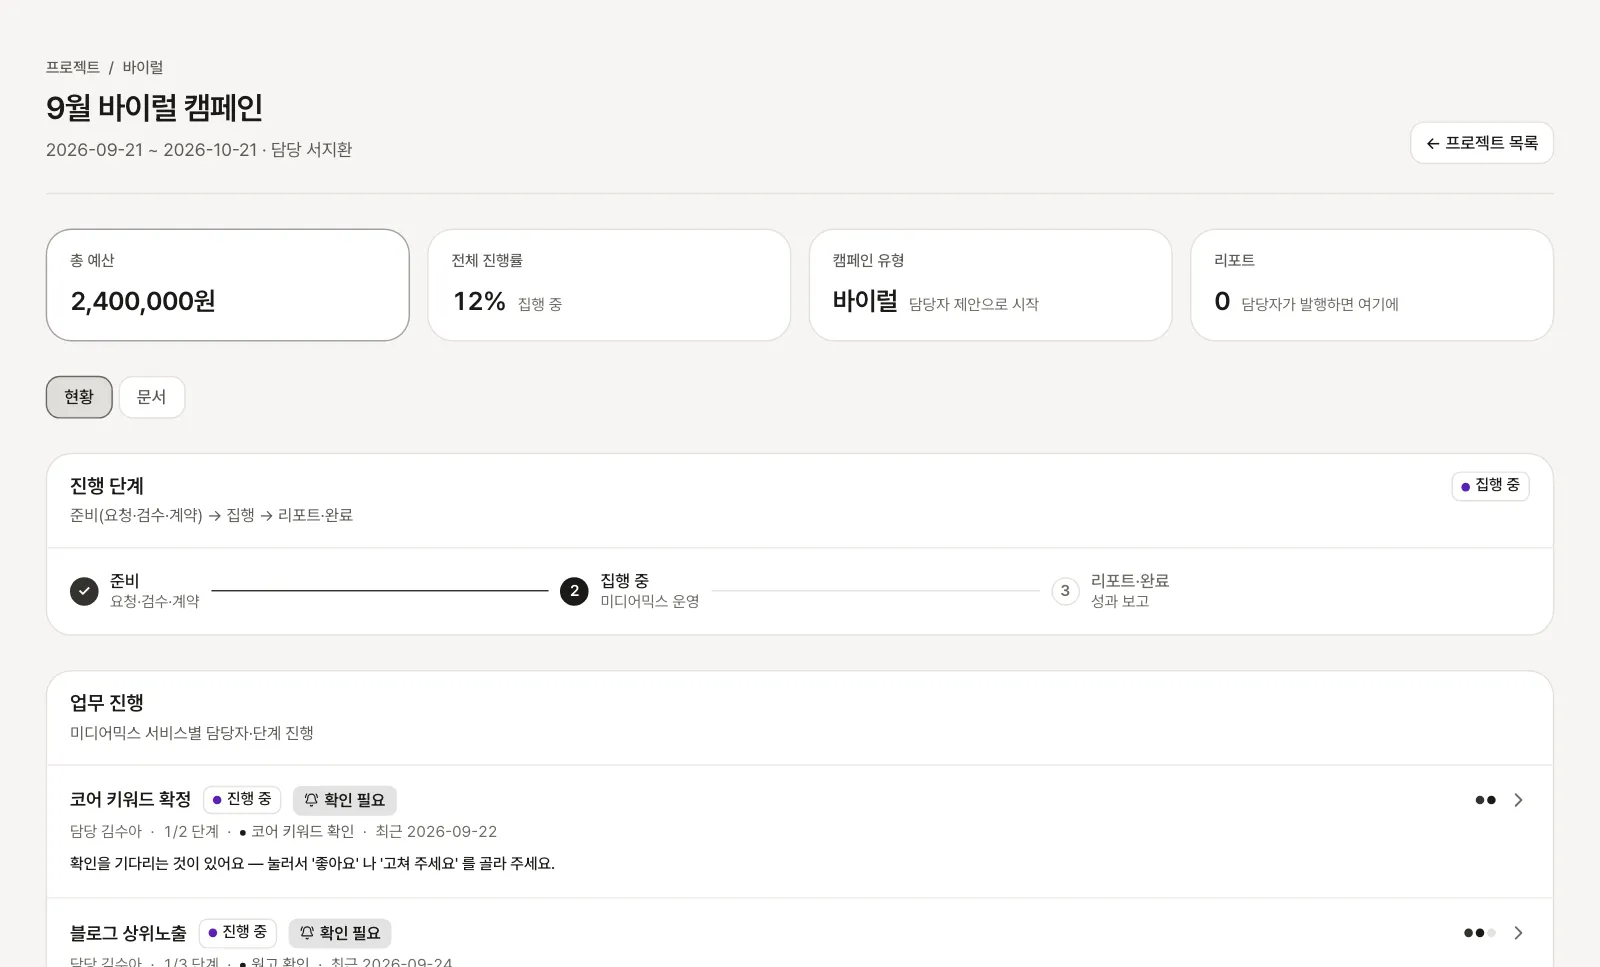Open the 리포트 summary card
This screenshot has height=967, width=1600.
pyautogui.click(x=1372, y=285)
